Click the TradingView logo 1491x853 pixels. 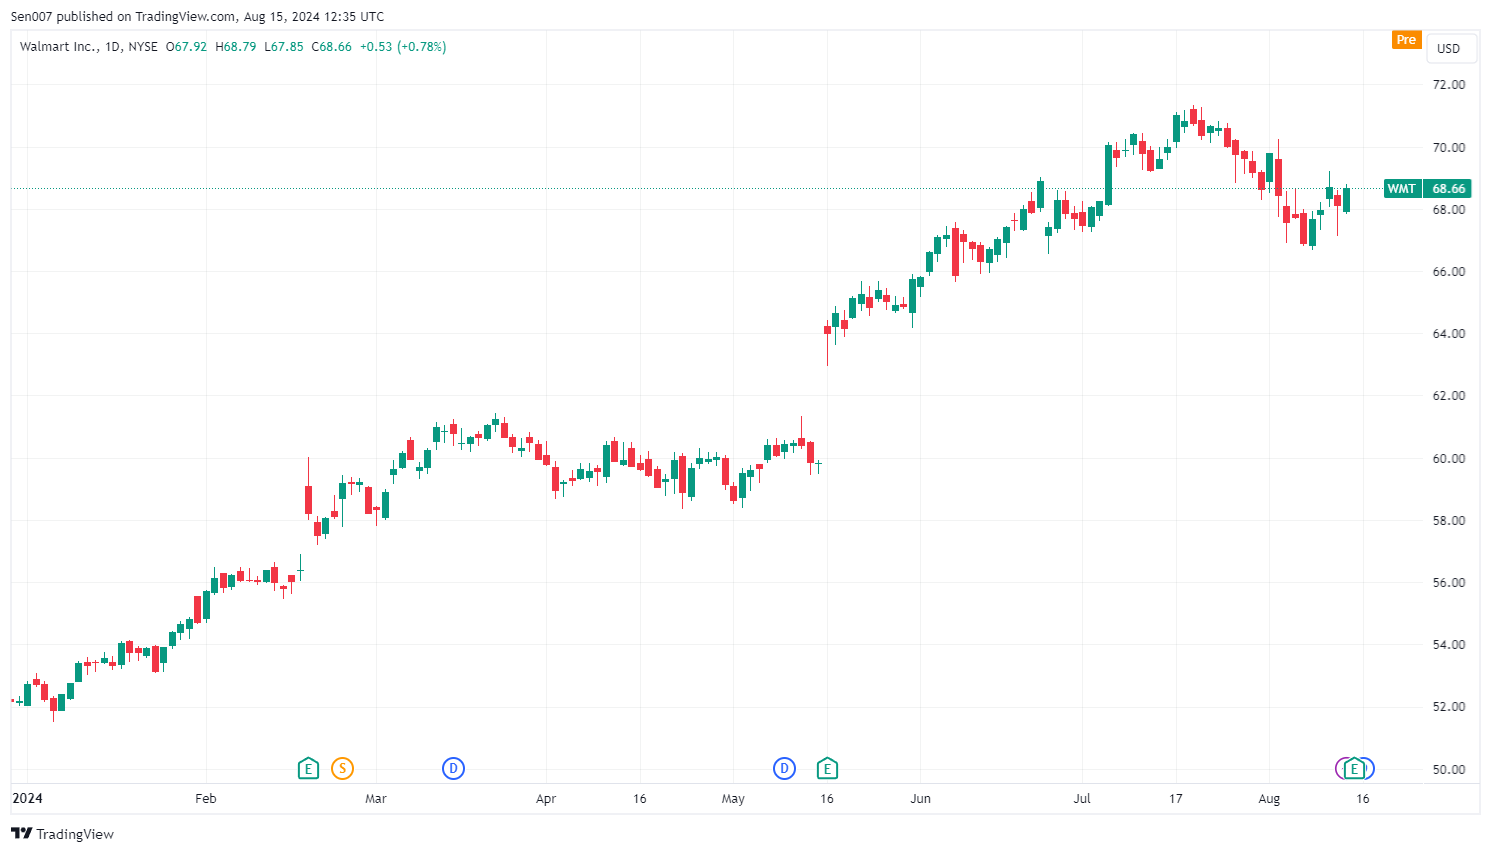[x=62, y=834]
